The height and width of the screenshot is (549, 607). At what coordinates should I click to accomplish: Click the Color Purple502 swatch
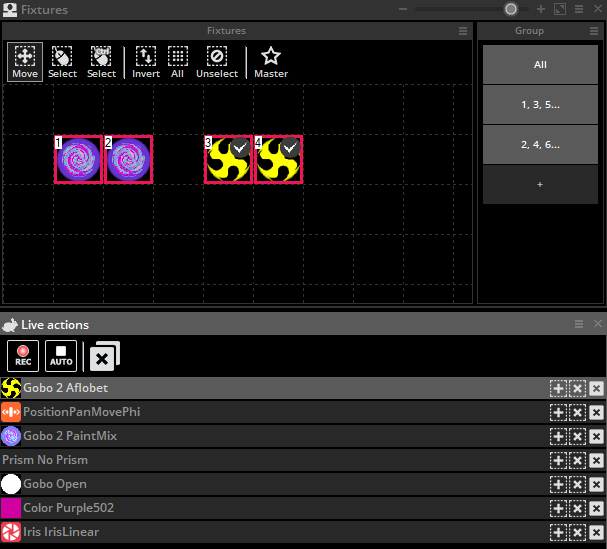click(x=11, y=508)
